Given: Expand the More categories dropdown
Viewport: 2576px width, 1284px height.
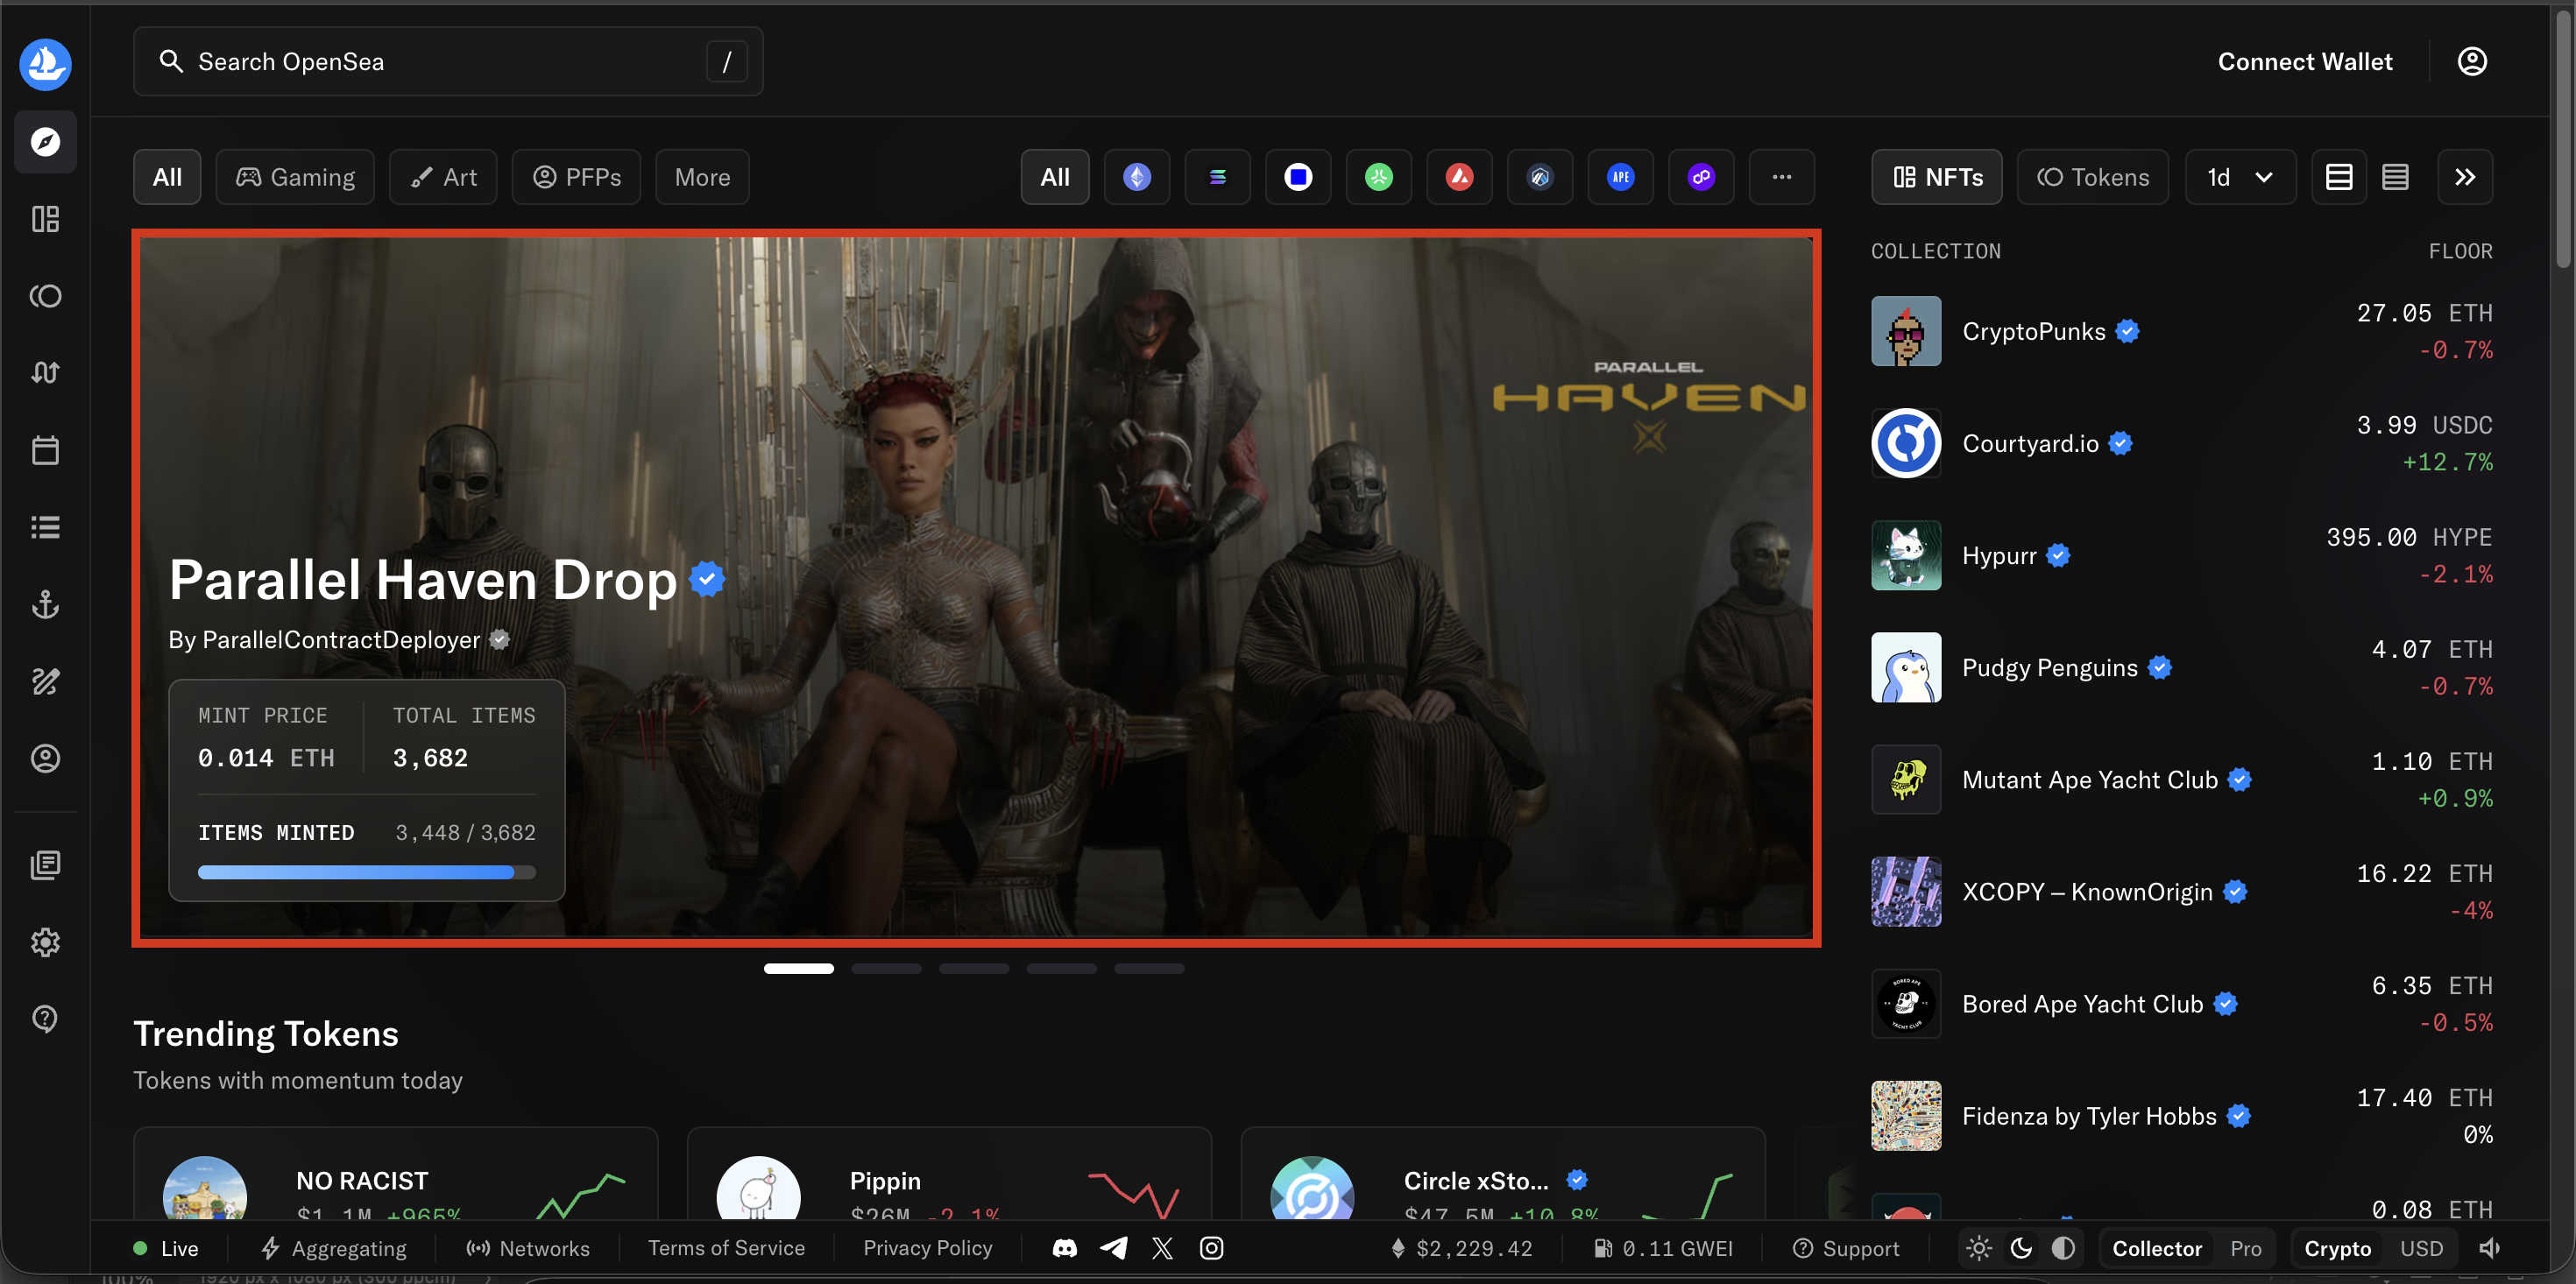Looking at the screenshot, I should pyautogui.click(x=702, y=177).
